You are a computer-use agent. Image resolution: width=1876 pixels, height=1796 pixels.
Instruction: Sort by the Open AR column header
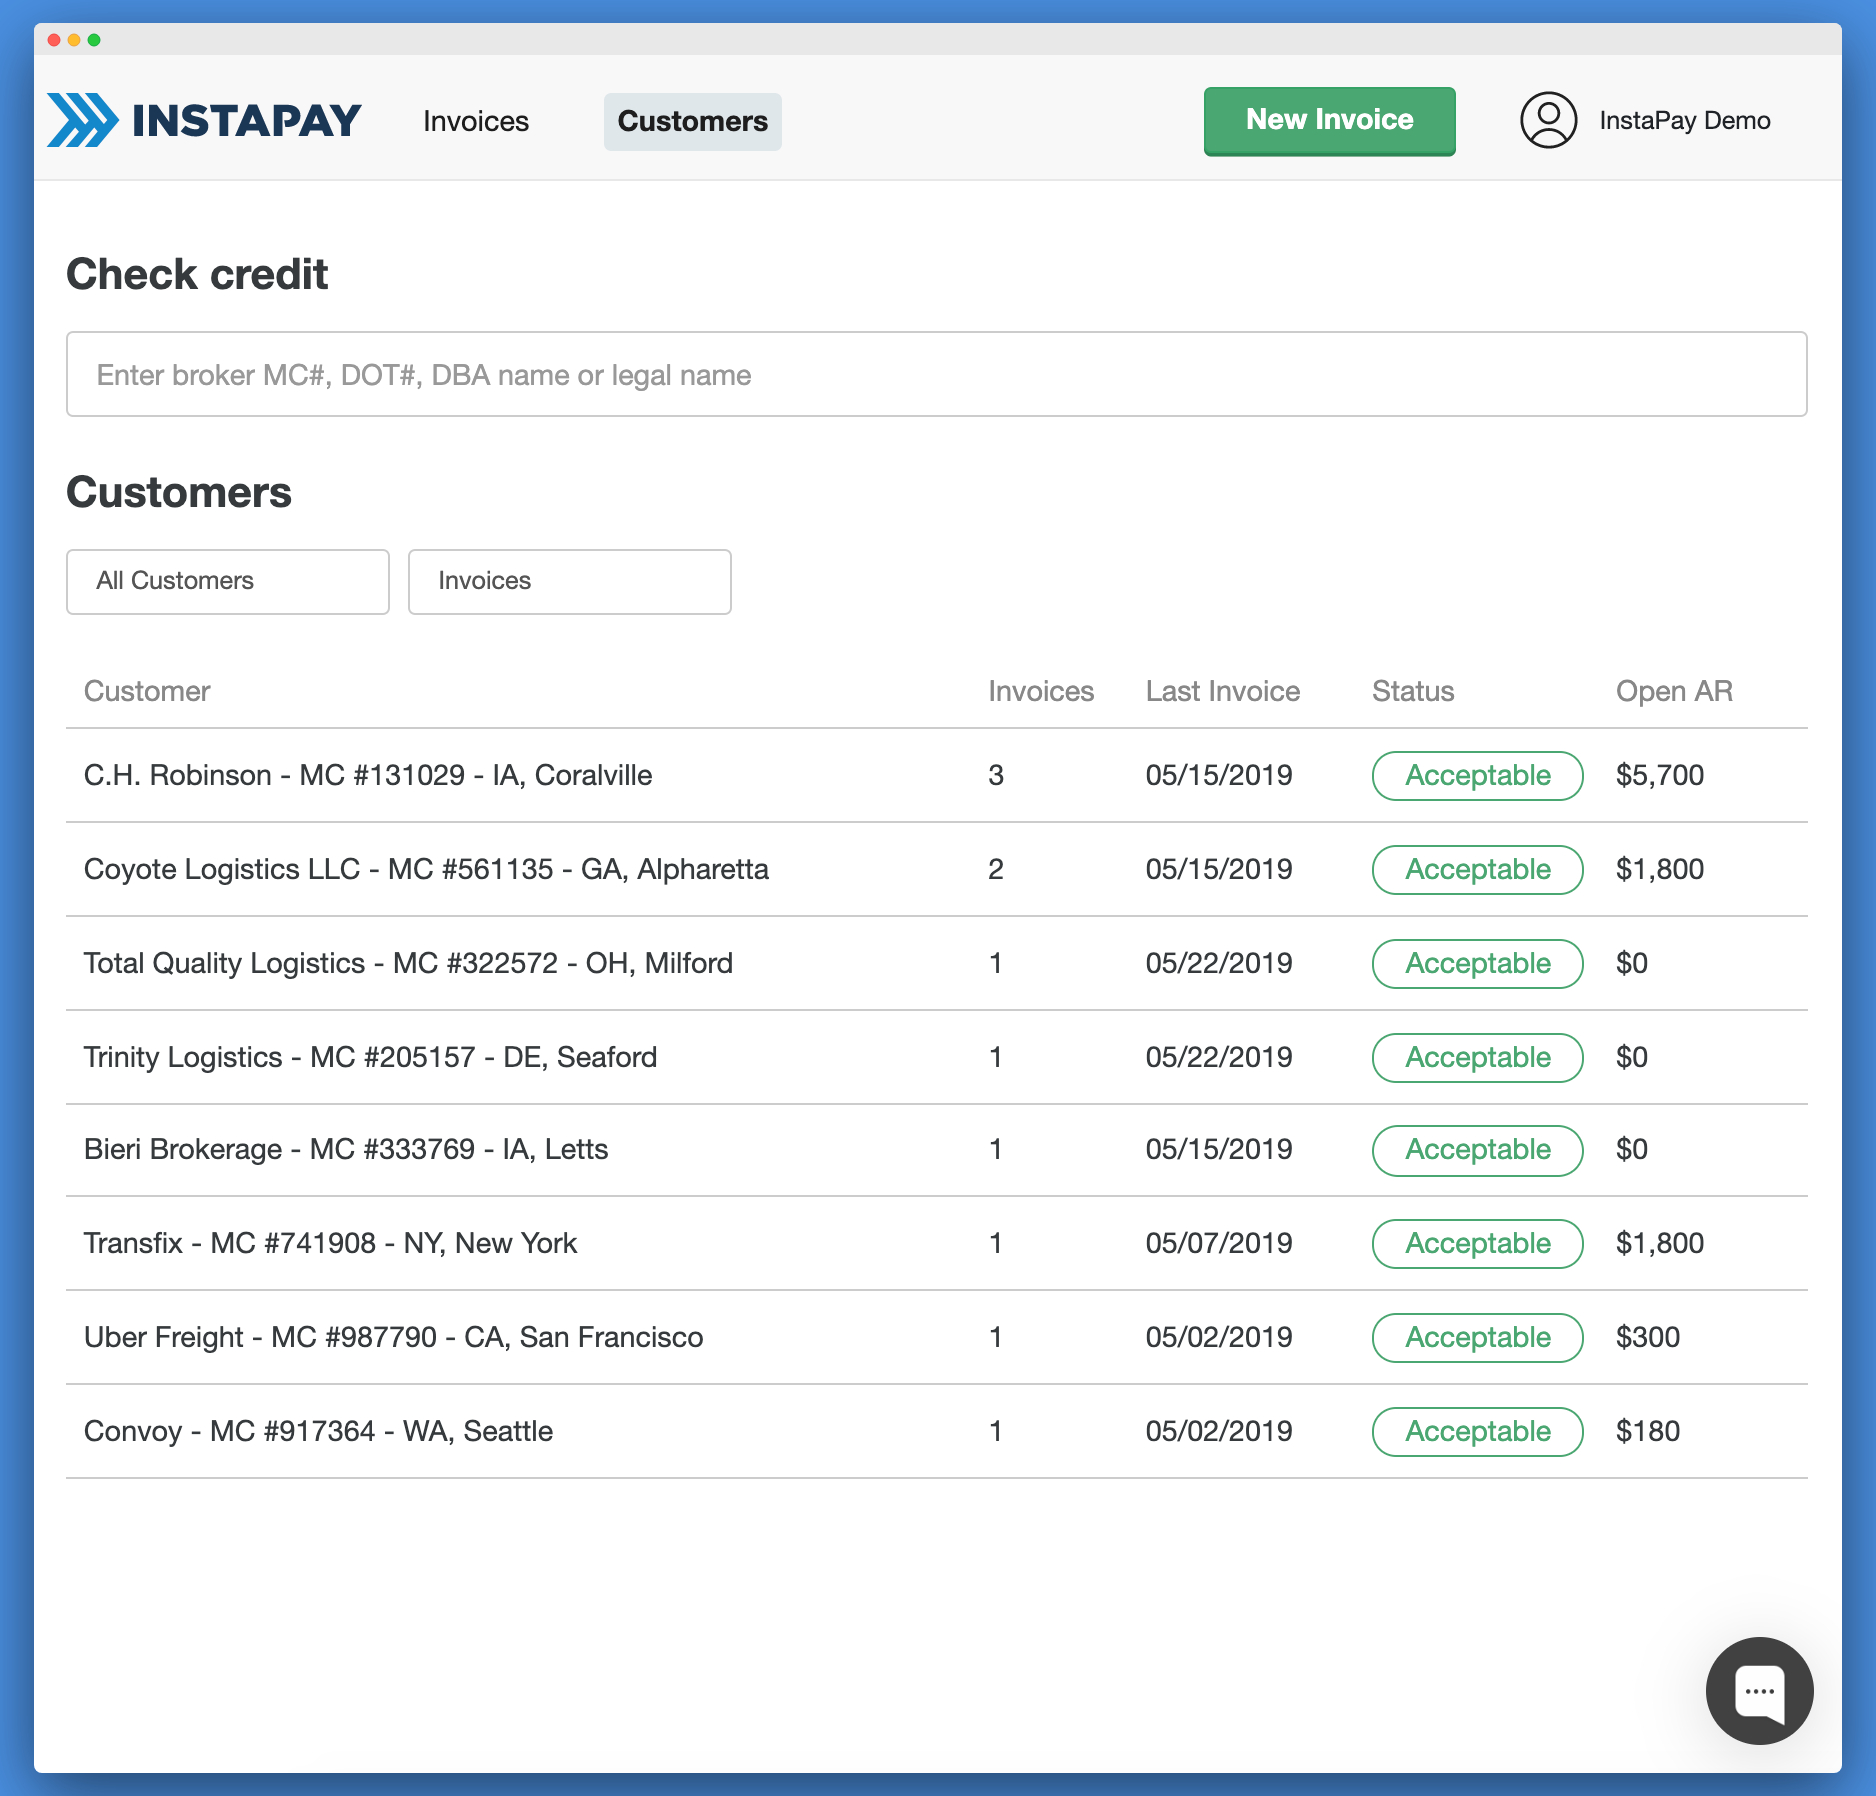click(1674, 691)
